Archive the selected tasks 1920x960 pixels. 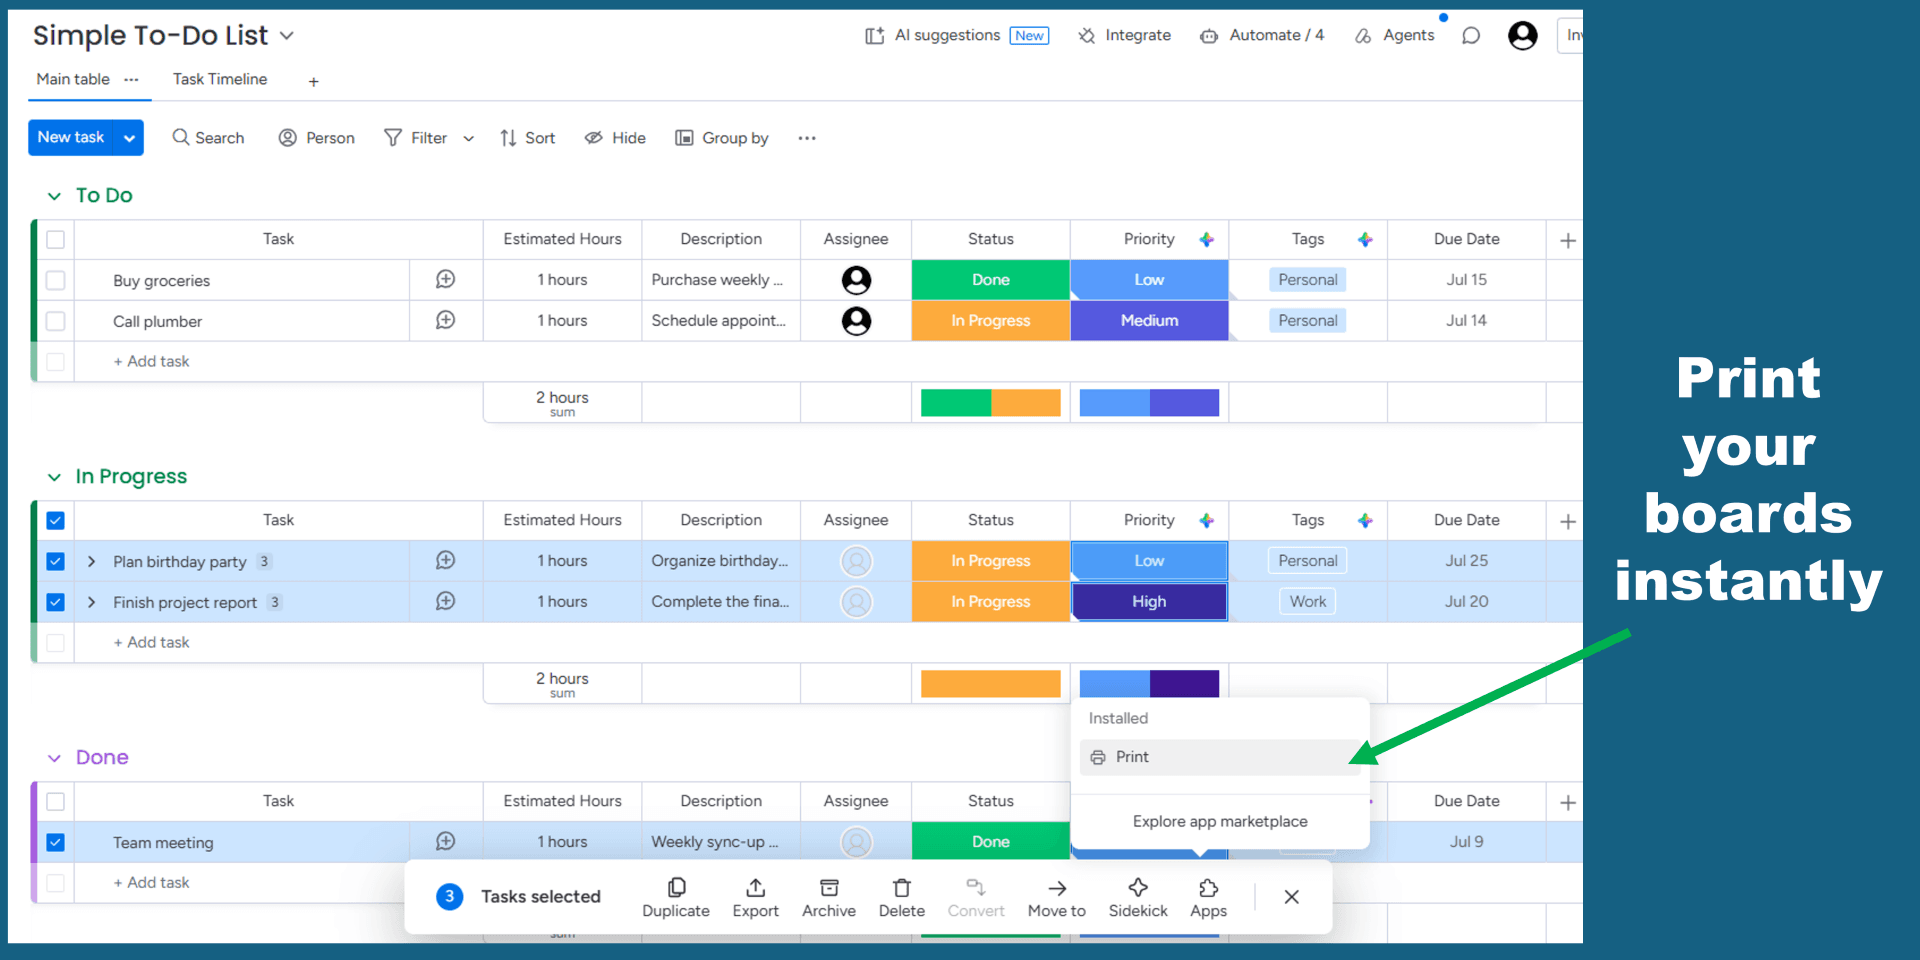829,898
